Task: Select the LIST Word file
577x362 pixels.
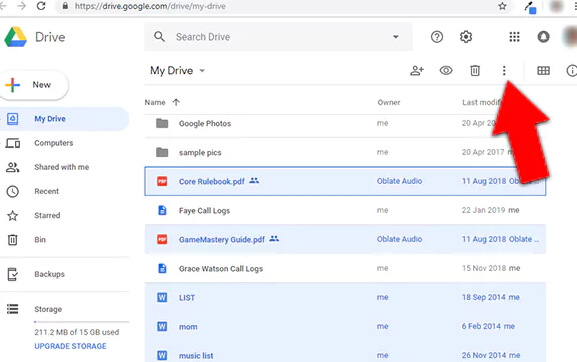Action: (x=345, y=297)
